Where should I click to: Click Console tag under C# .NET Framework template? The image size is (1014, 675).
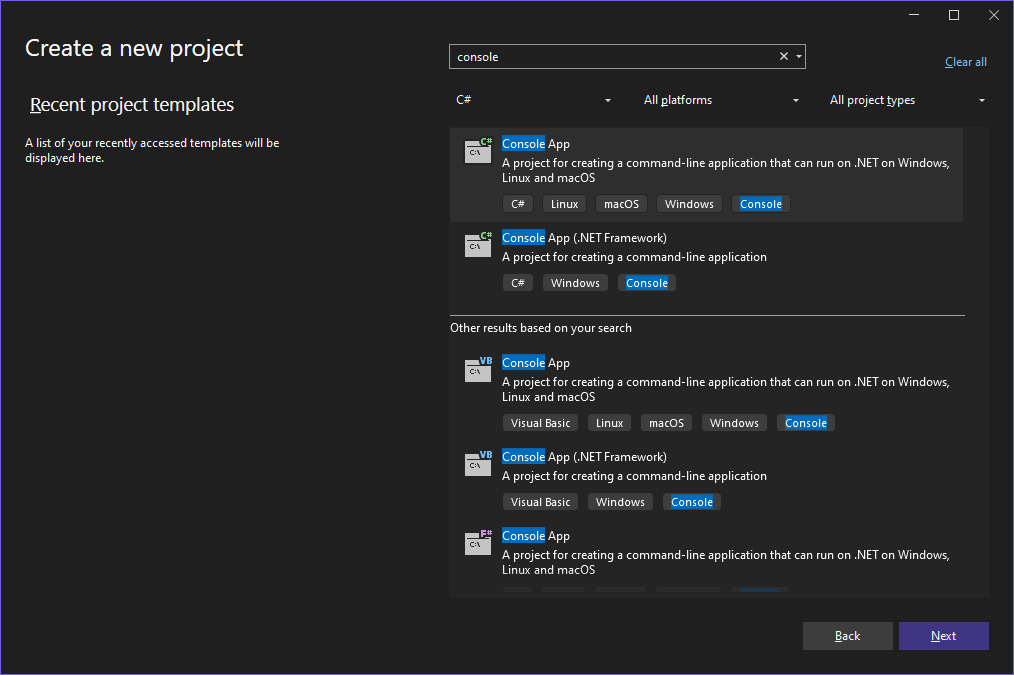(x=647, y=283)
